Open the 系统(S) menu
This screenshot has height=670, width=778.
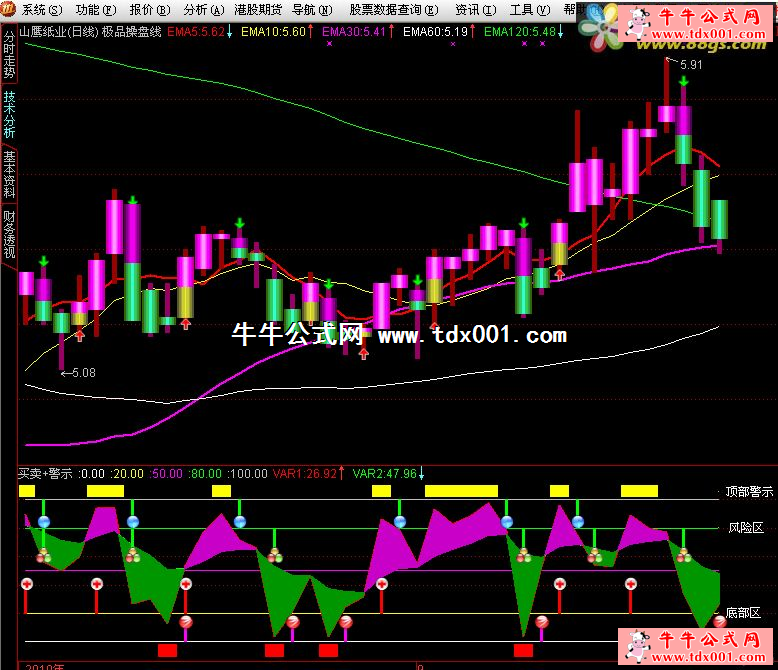coord(41,9)
